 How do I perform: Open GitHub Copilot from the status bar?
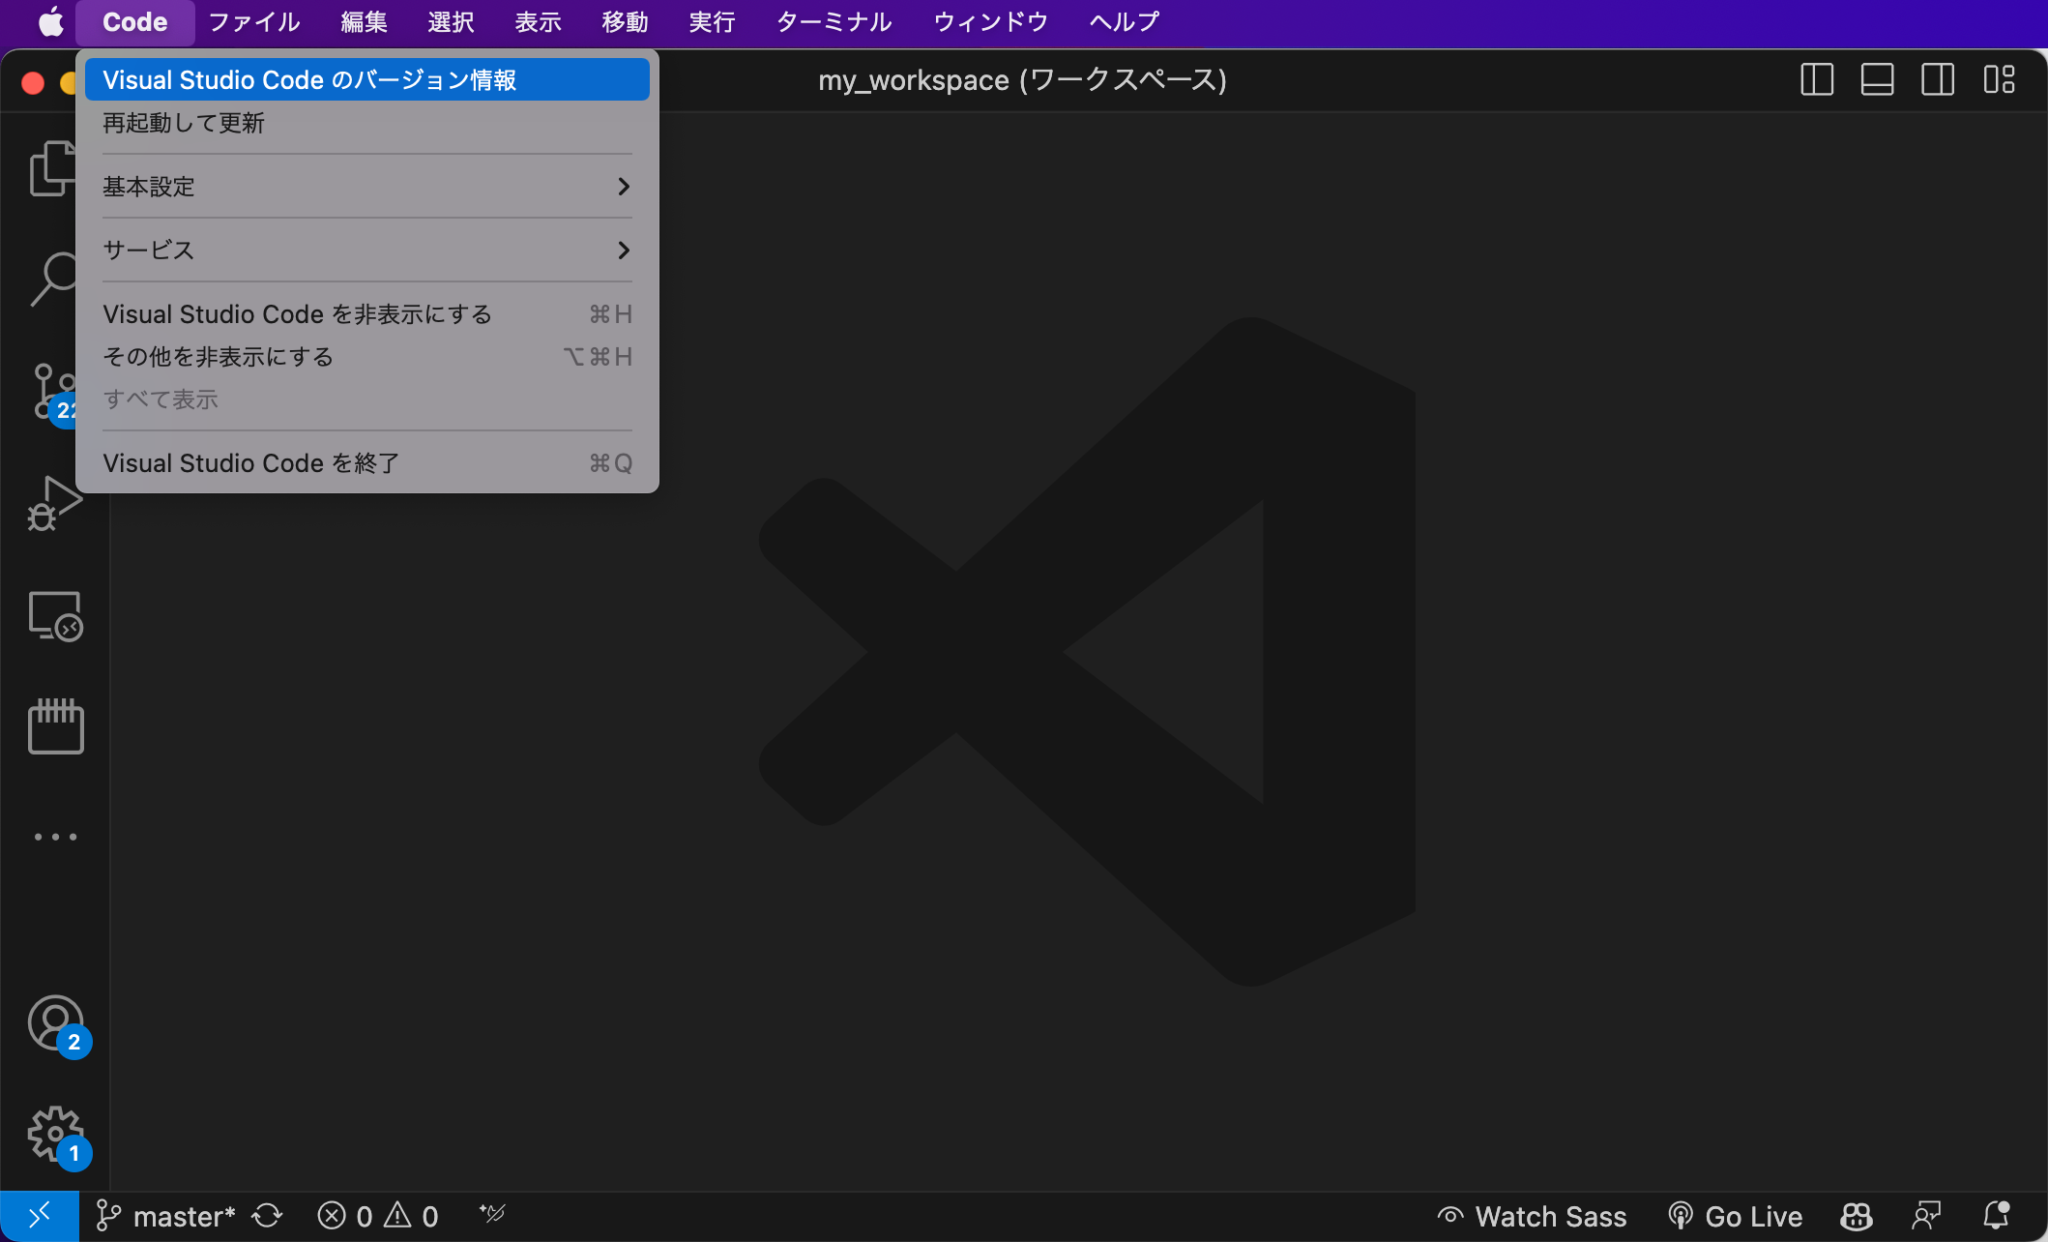(1857, 1216)
